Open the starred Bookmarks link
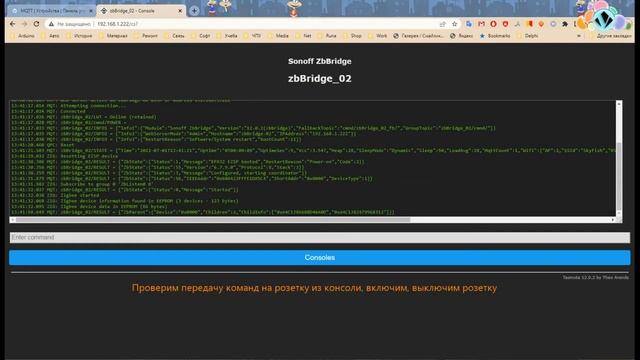Image resolution: width=640 pixels, height=360 pixels. point(495,36)
